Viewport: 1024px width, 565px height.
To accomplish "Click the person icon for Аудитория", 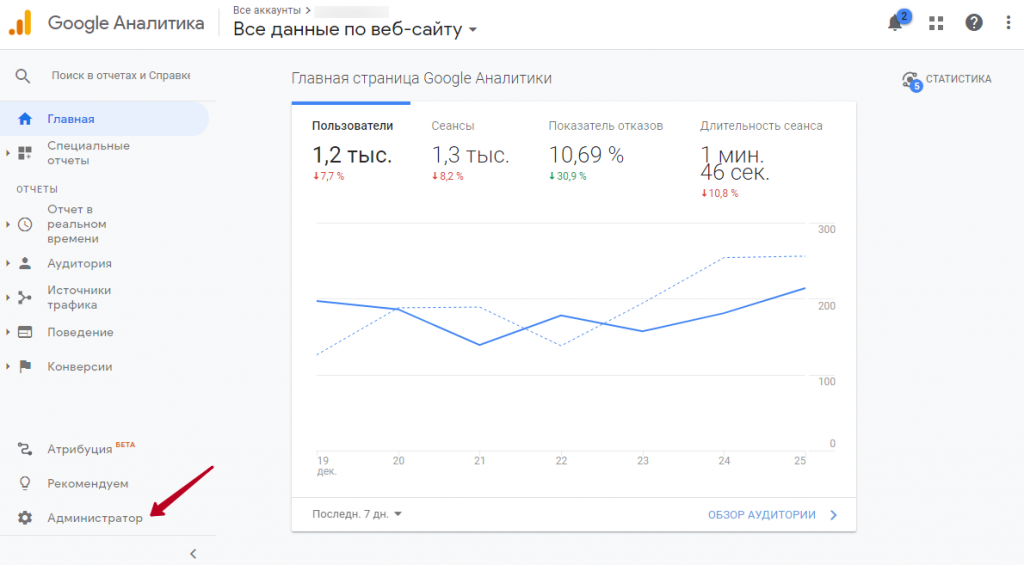I will coord(25,263).
